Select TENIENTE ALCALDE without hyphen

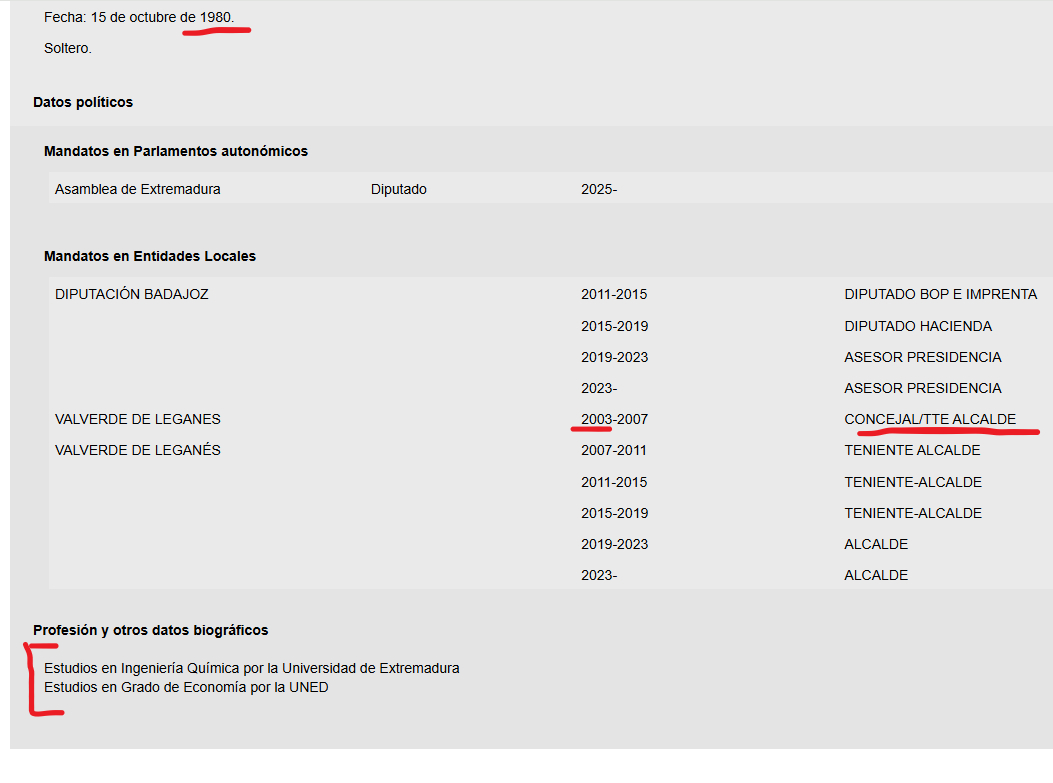tap(912, 450)
